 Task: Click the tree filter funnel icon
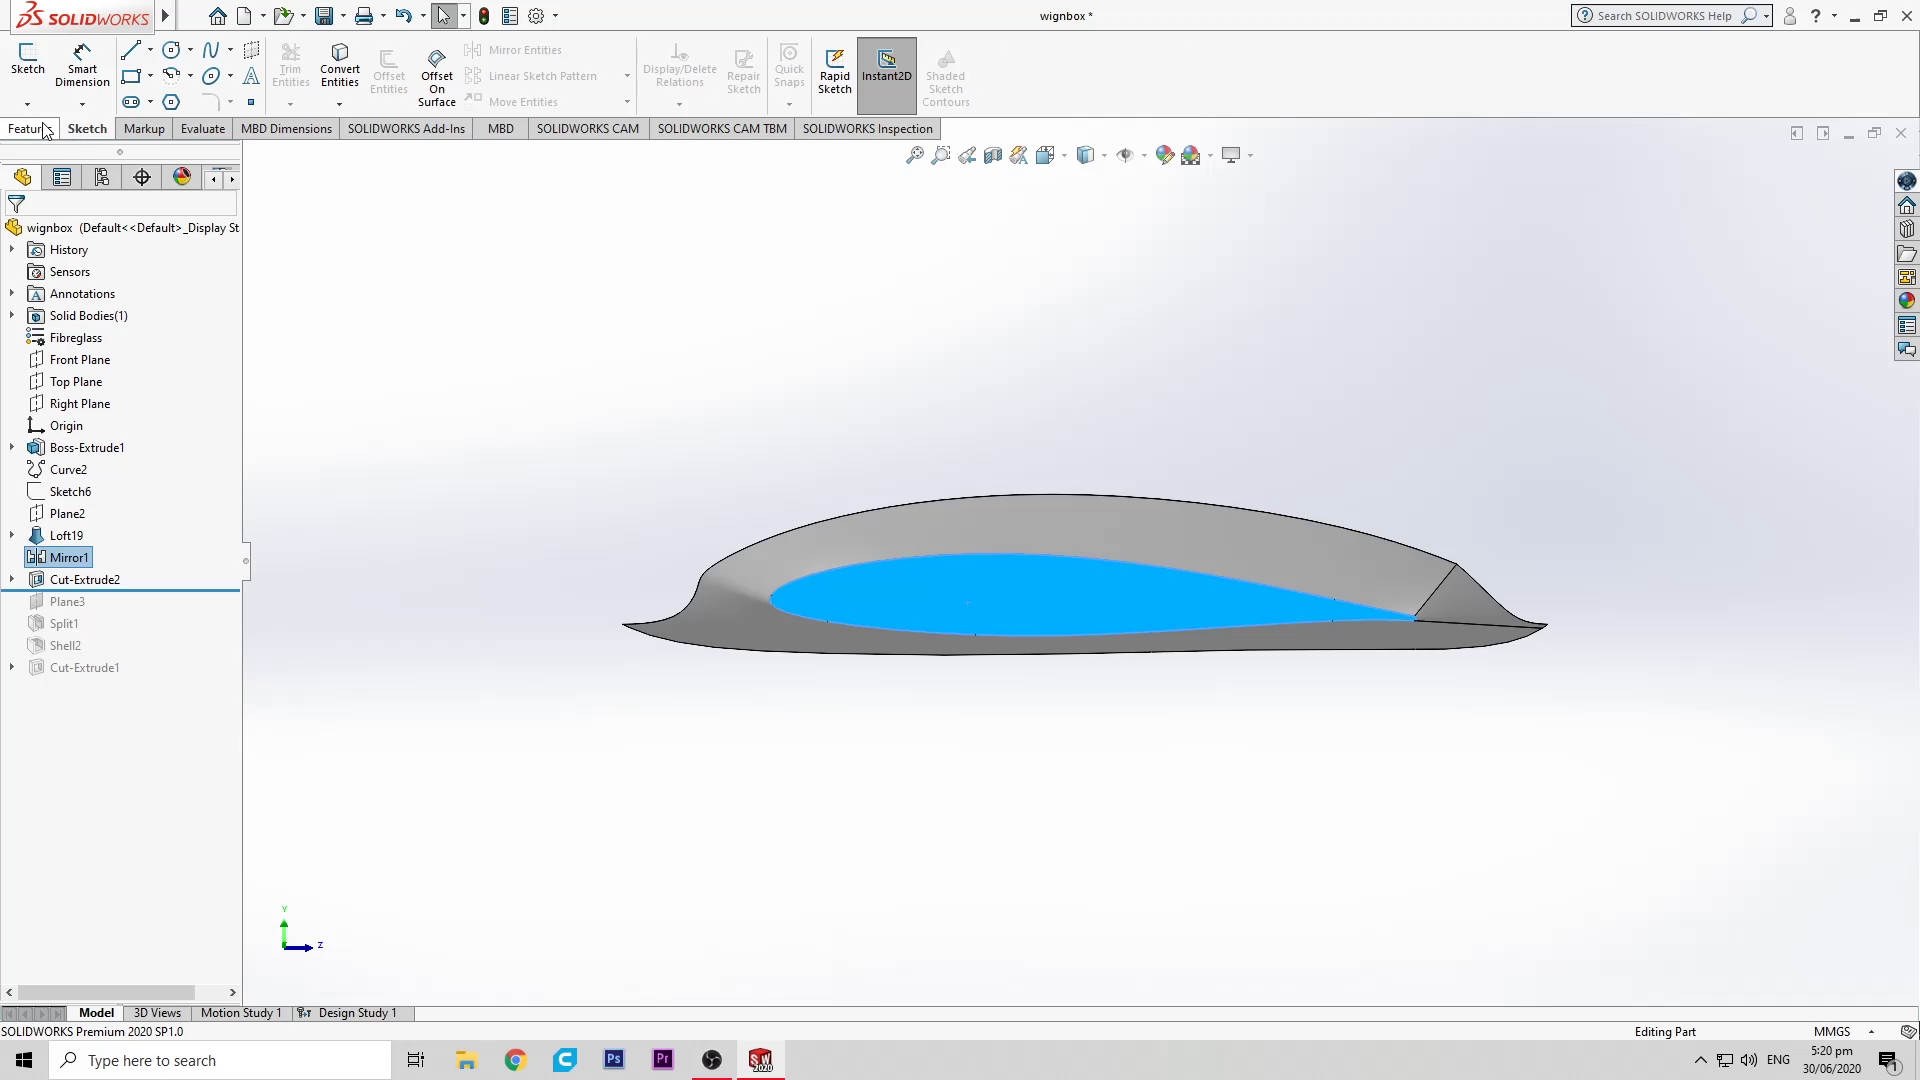[x=16, y=204]
